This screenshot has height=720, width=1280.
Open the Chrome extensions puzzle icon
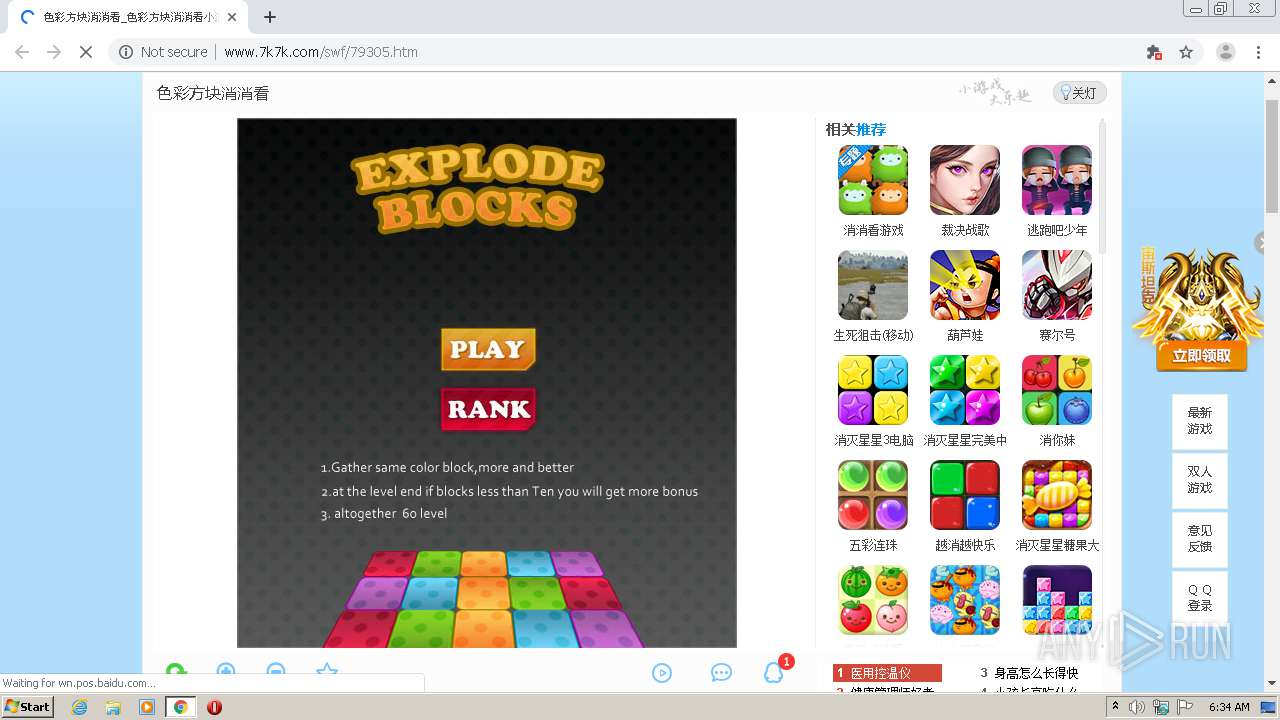[x=1154, y=52]
